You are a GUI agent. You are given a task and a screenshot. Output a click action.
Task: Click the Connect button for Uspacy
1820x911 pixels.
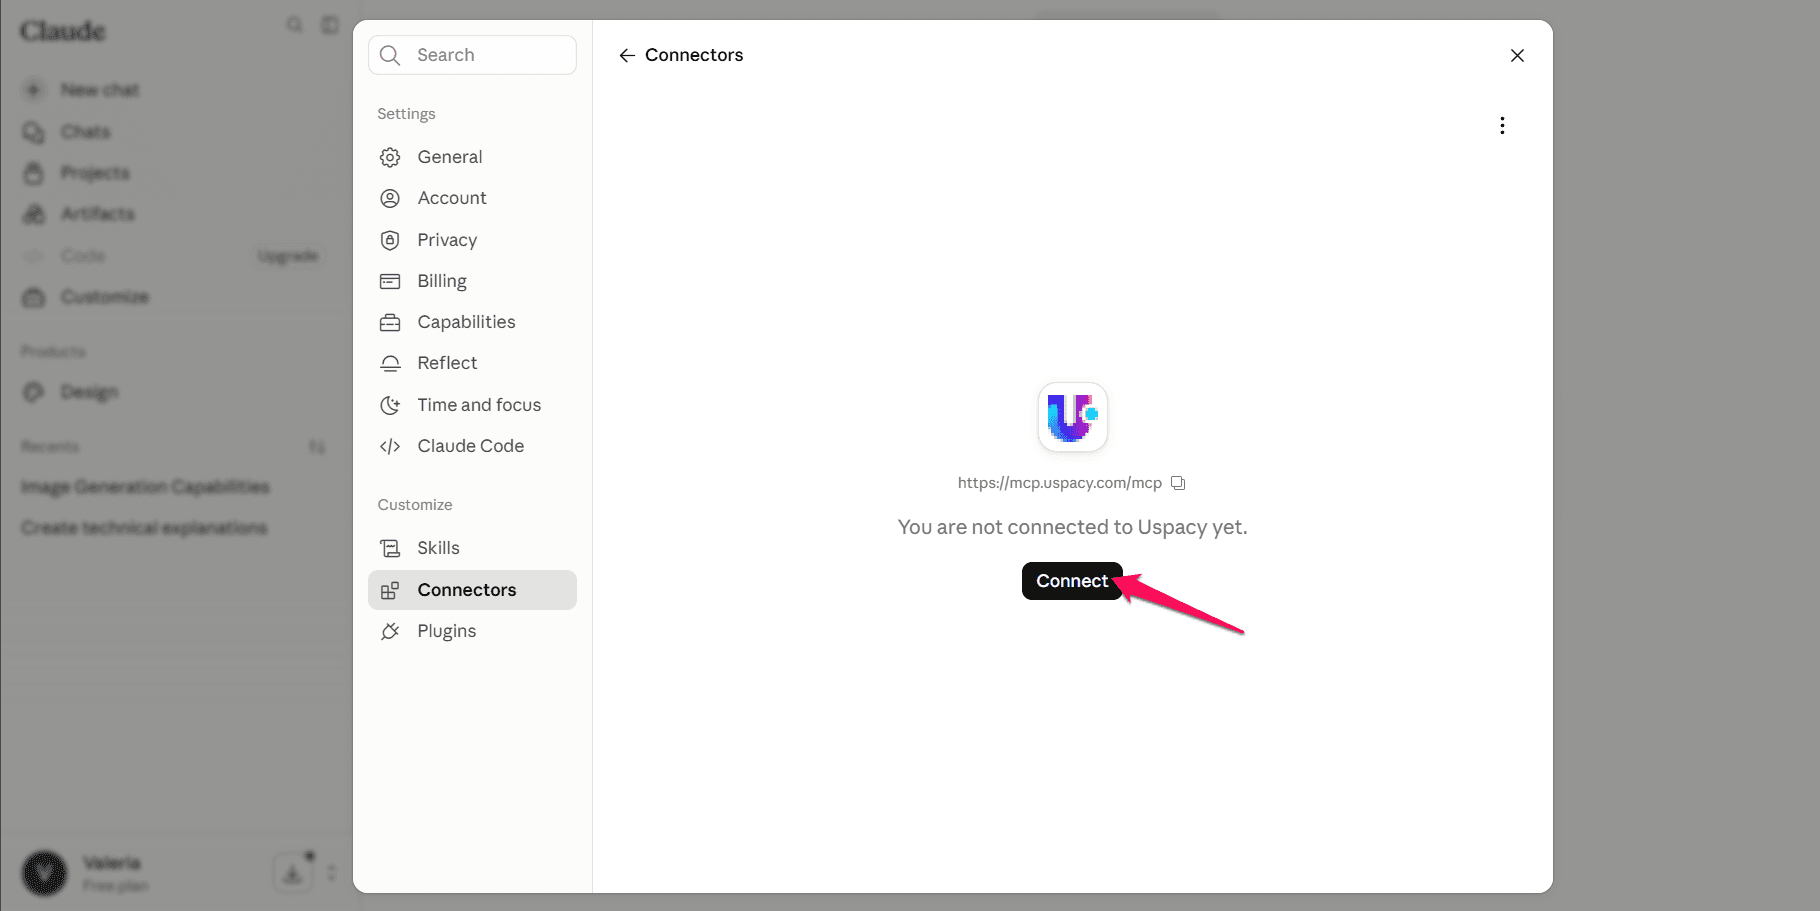tap(1072, 581)
